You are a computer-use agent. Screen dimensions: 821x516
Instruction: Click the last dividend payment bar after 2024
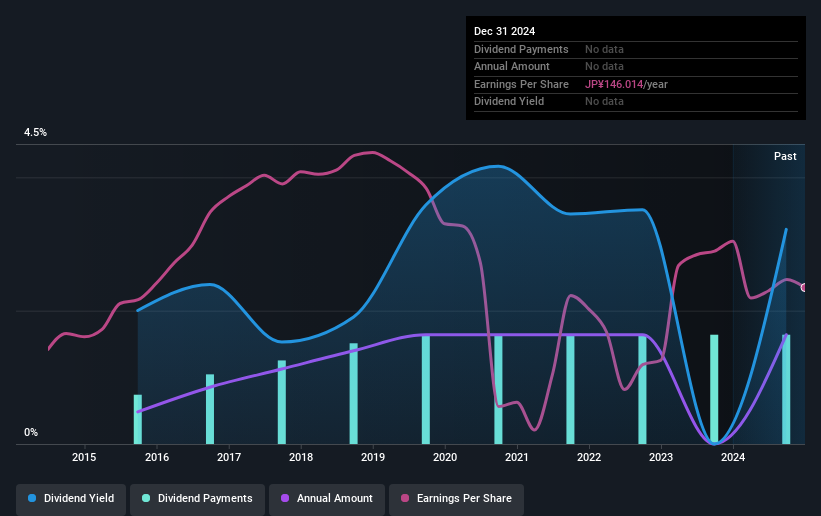[x=786, y=389]
